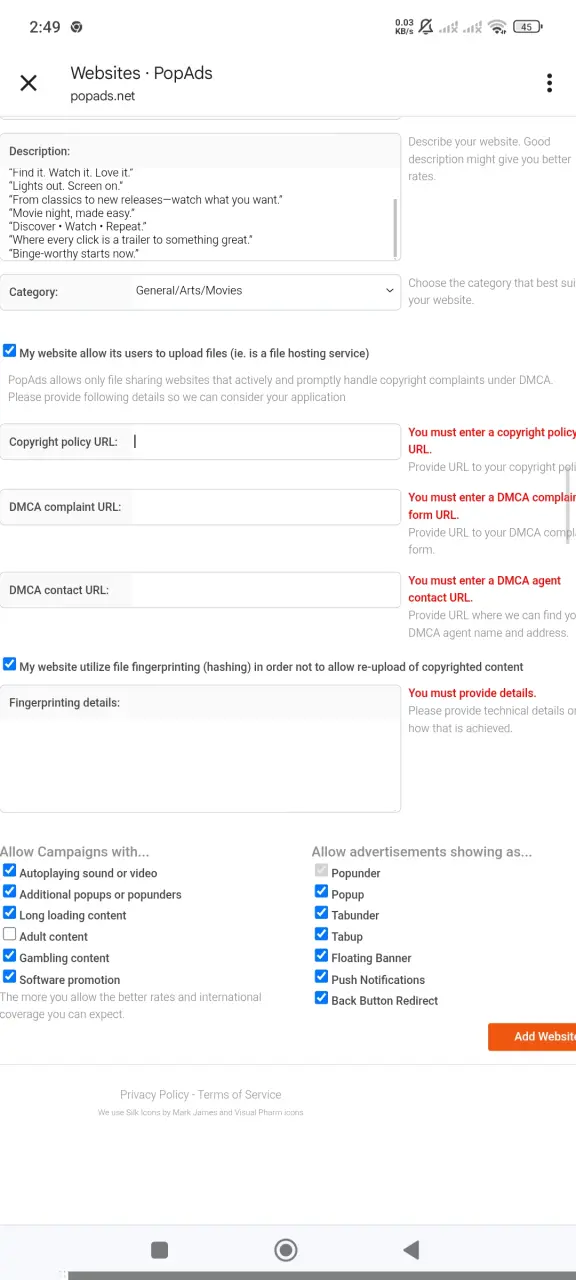Tap the Android home circle icon
This screenshot has width=576, height=1280.
pos(286,1249)
